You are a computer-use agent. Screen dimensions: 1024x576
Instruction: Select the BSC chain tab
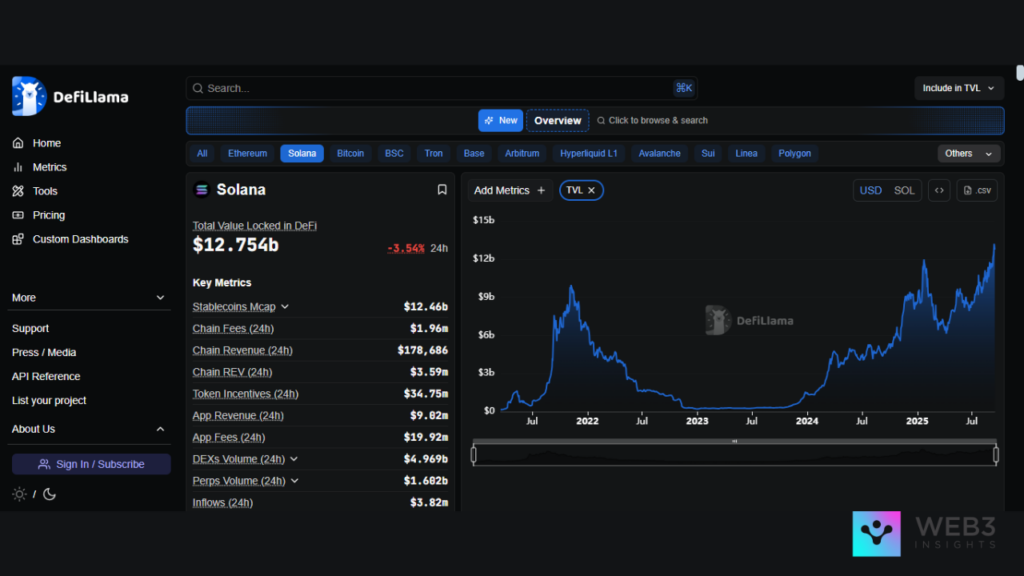click(x=394, y=153)
